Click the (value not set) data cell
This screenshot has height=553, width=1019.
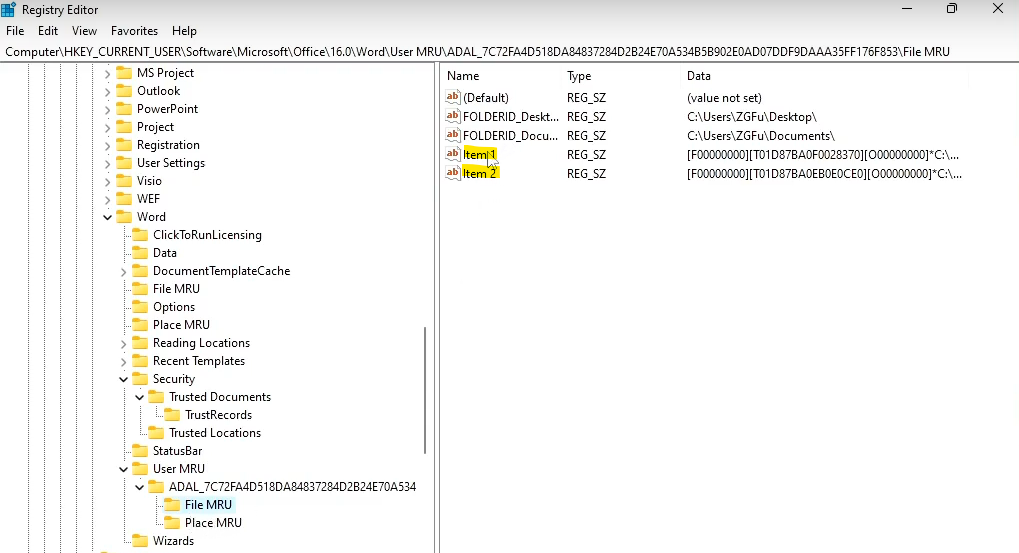pyautogui.click(x=724, y=98)
